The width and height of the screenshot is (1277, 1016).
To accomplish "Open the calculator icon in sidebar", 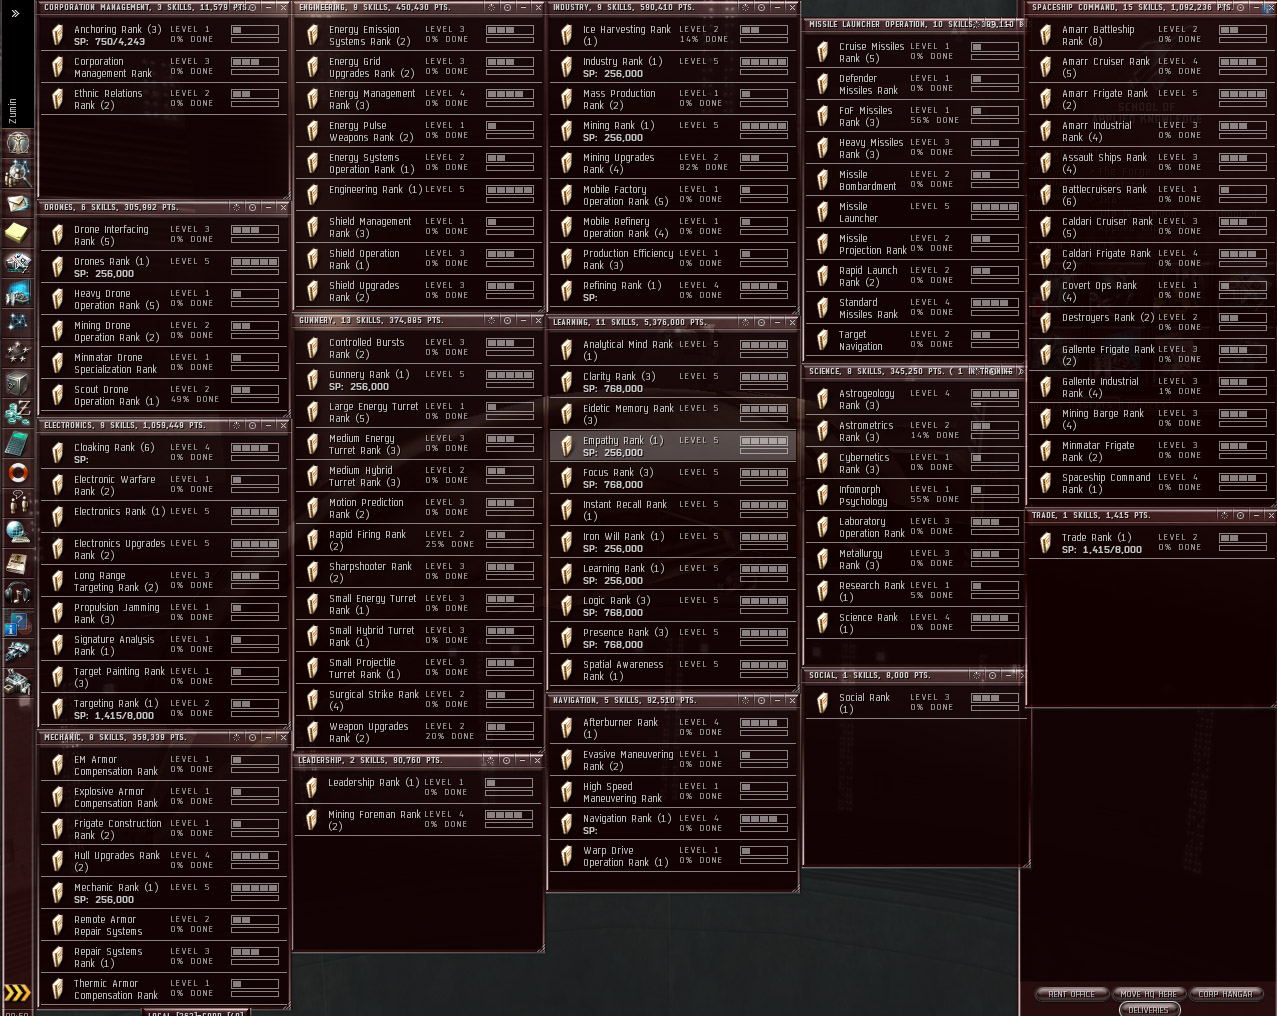I will point(17,443).
